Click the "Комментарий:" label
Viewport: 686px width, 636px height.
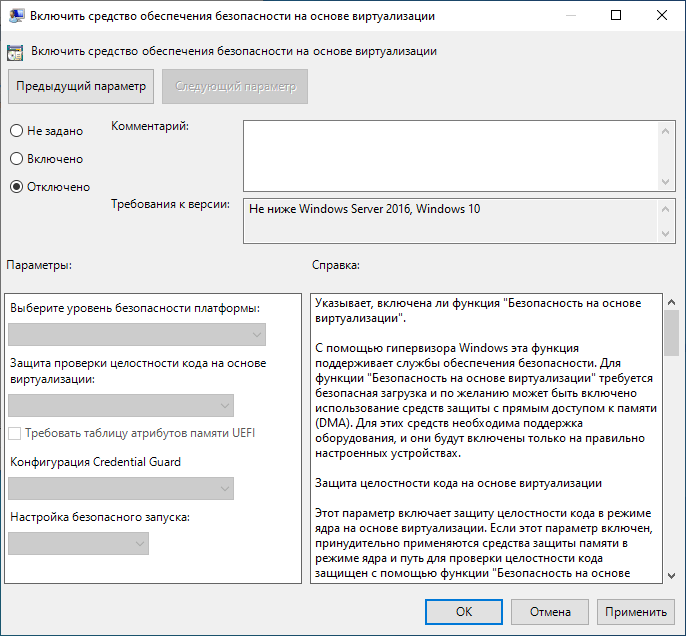(x=150, y=126)
